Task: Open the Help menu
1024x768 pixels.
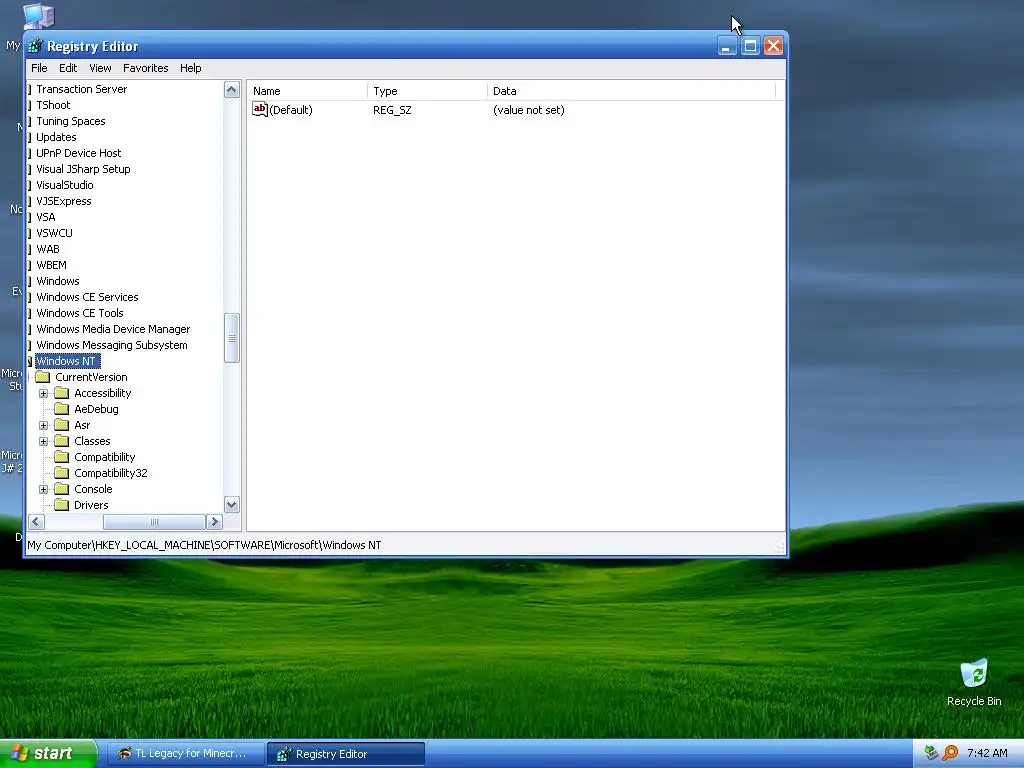Action: click(191, 68)
